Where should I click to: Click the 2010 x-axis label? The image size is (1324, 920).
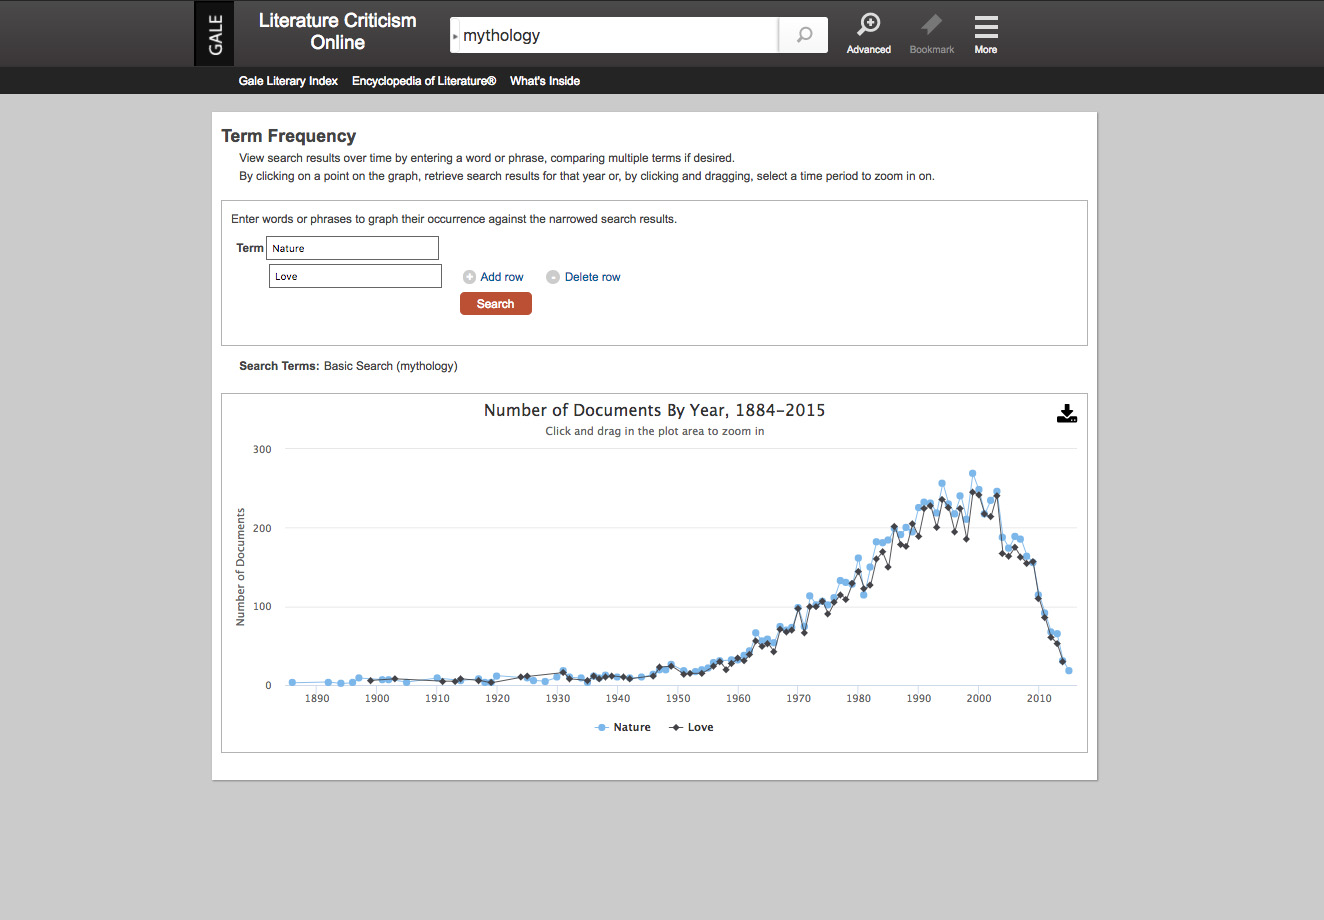click(x=1039, y=698)
